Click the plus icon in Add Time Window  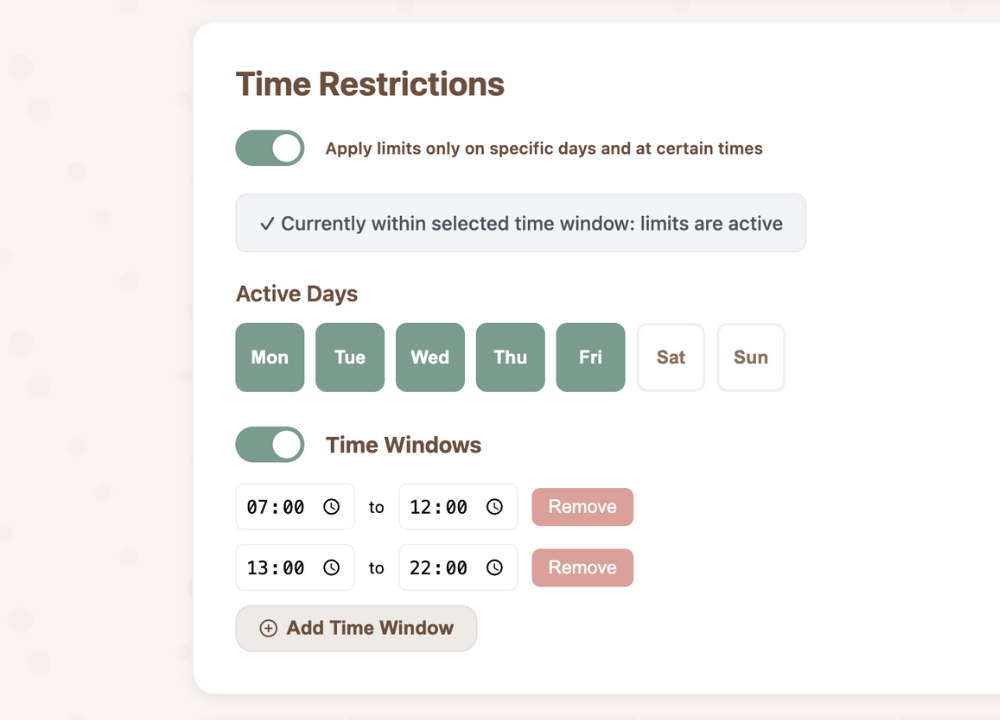[x=268, y=628]
